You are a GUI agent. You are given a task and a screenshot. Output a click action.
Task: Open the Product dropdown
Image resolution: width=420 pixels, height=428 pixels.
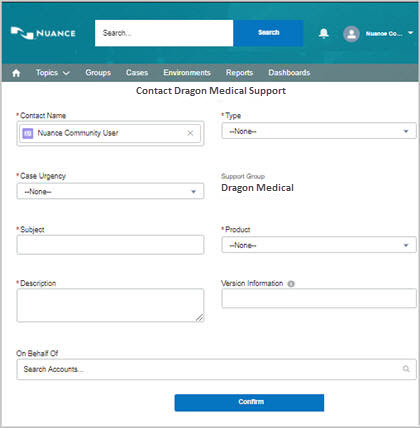[319, 245]
